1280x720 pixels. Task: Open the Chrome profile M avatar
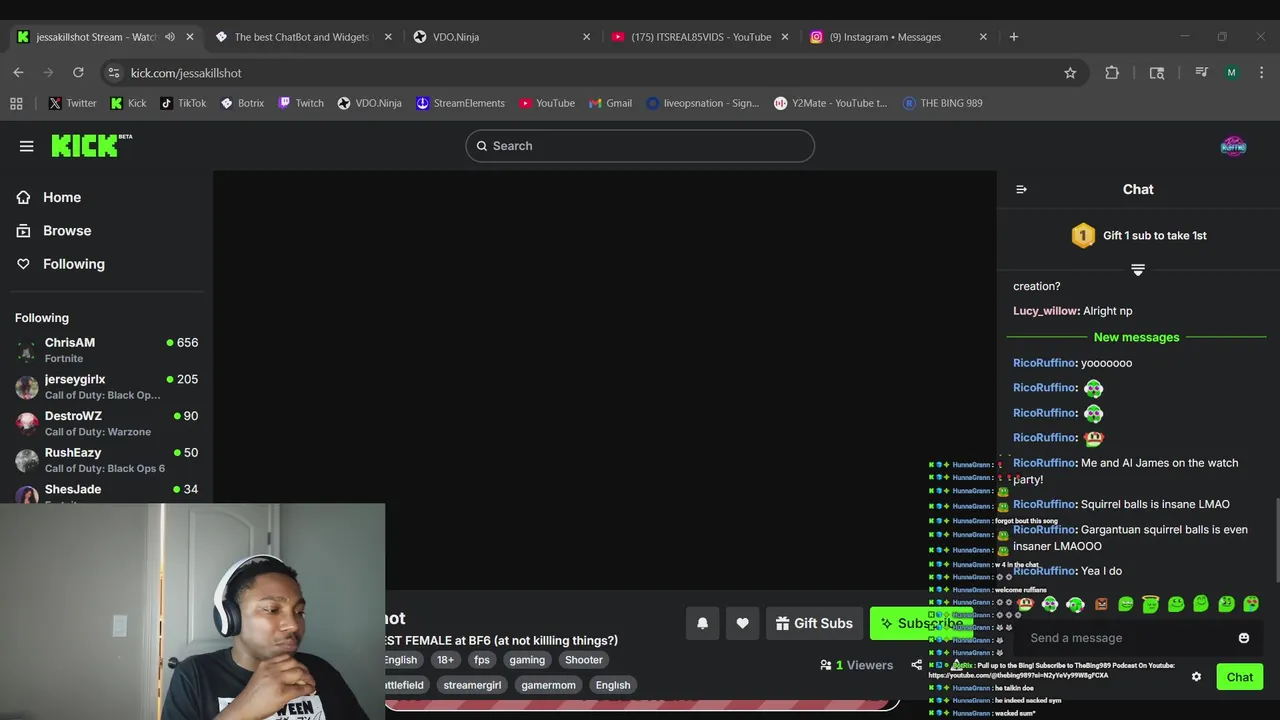(1231, 73)
